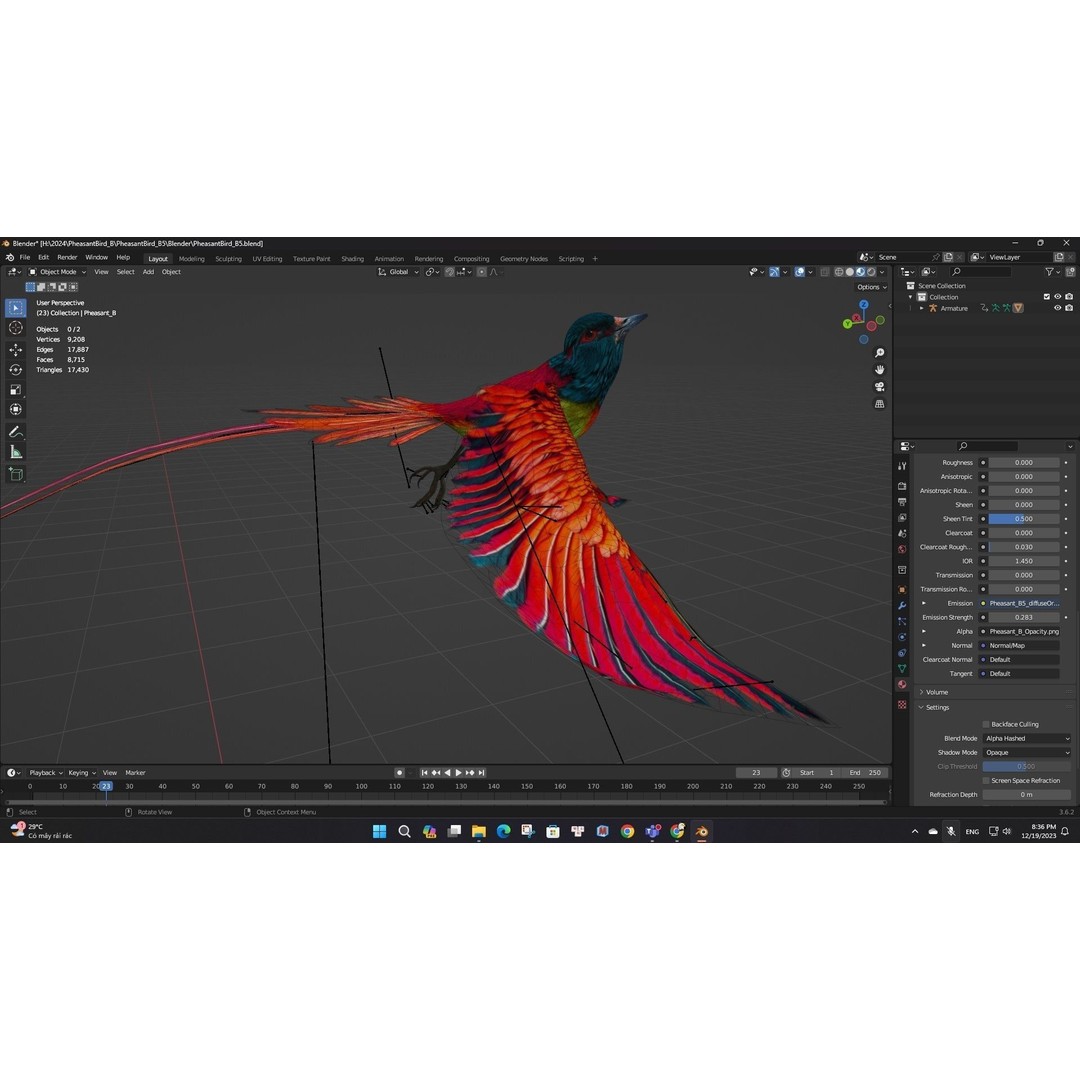The image size is (1080, 1080).
Task: Open the Object Data properties tab
Action: [902, 669]
